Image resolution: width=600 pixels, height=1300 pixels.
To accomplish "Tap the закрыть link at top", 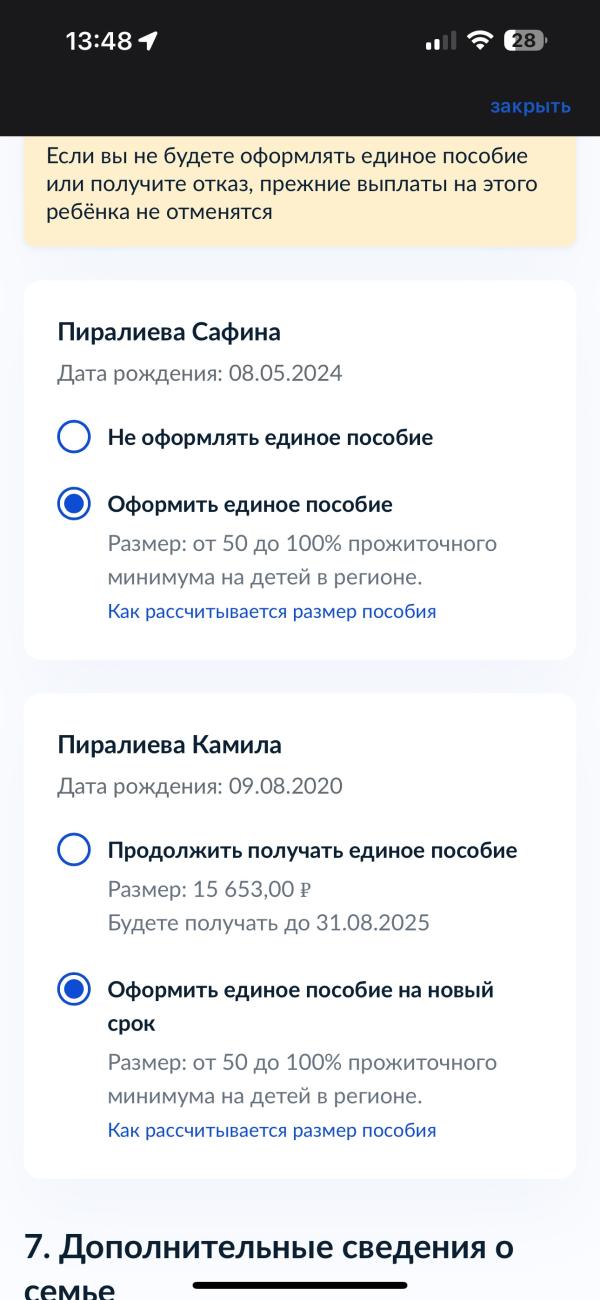I will 530,106.
